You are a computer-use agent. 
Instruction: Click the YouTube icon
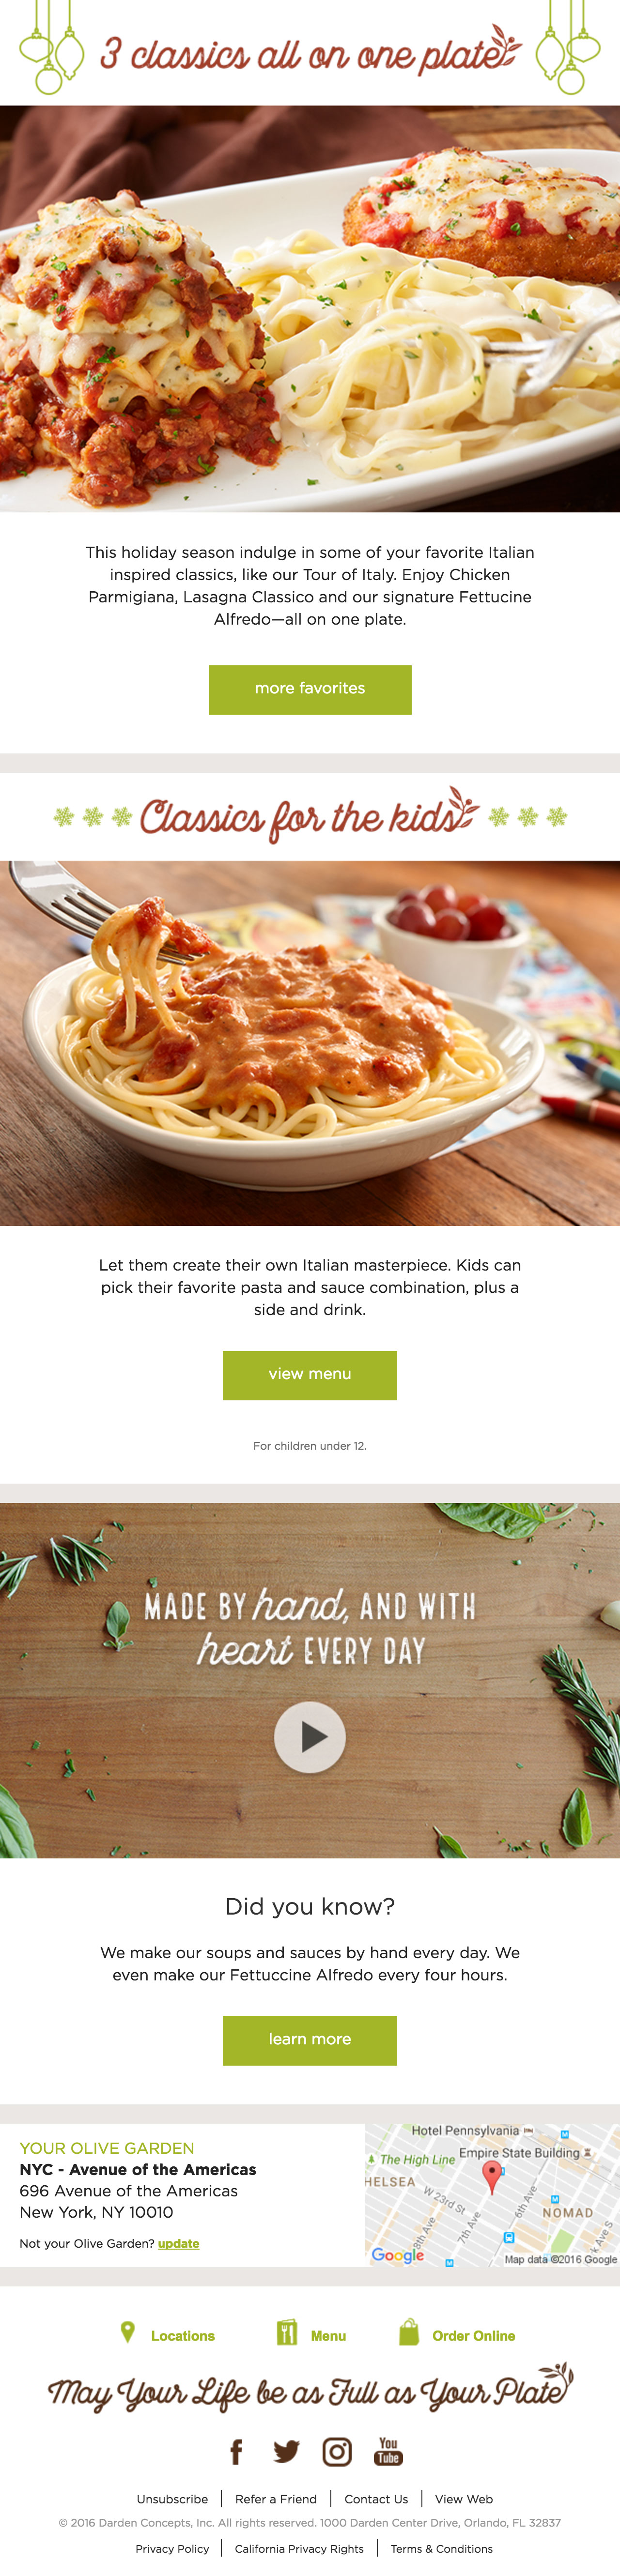click(x=388, y=2451)
